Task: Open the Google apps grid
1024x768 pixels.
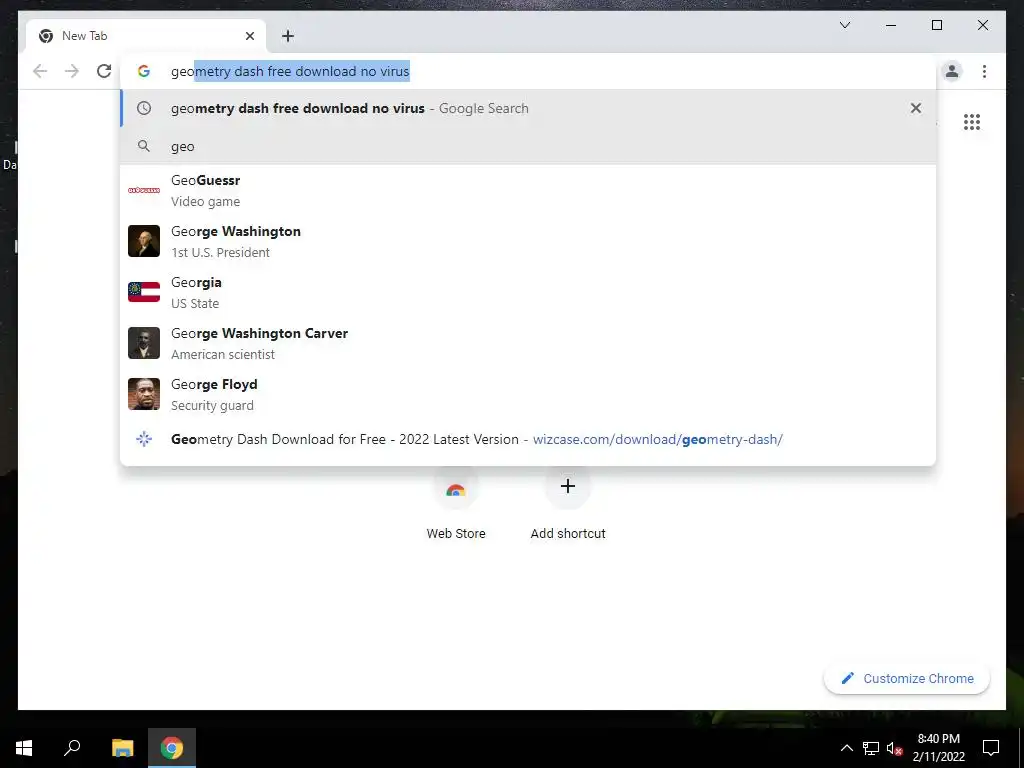Action: tap(972, 122)
